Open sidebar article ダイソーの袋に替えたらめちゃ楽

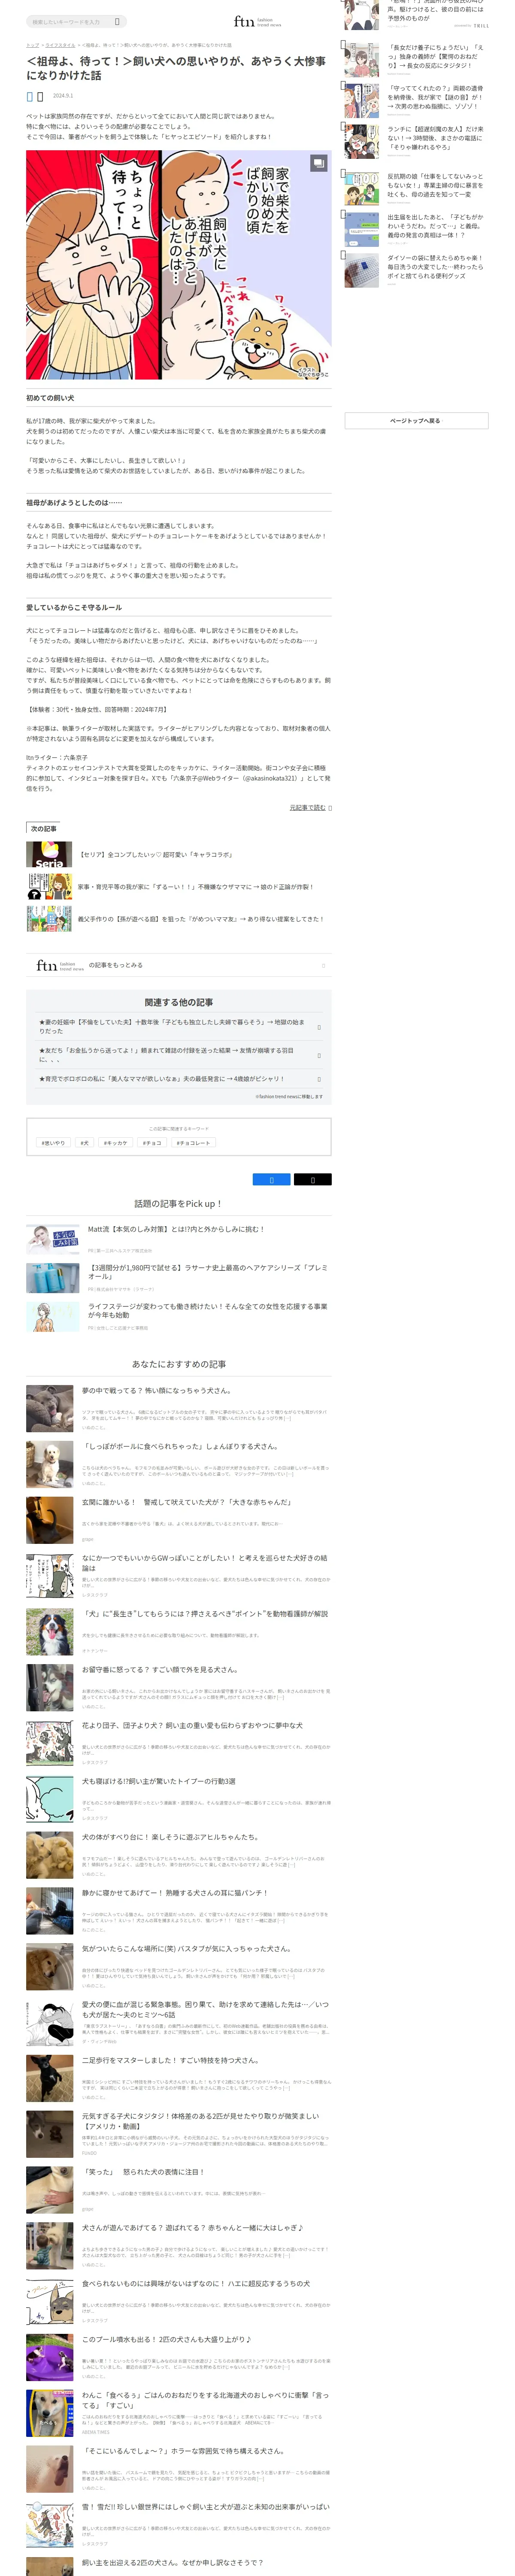[x=436, y=267]
